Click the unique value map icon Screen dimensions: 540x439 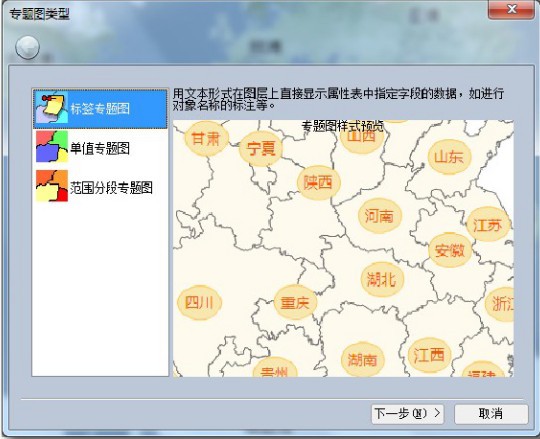click(x=52, y=147)
